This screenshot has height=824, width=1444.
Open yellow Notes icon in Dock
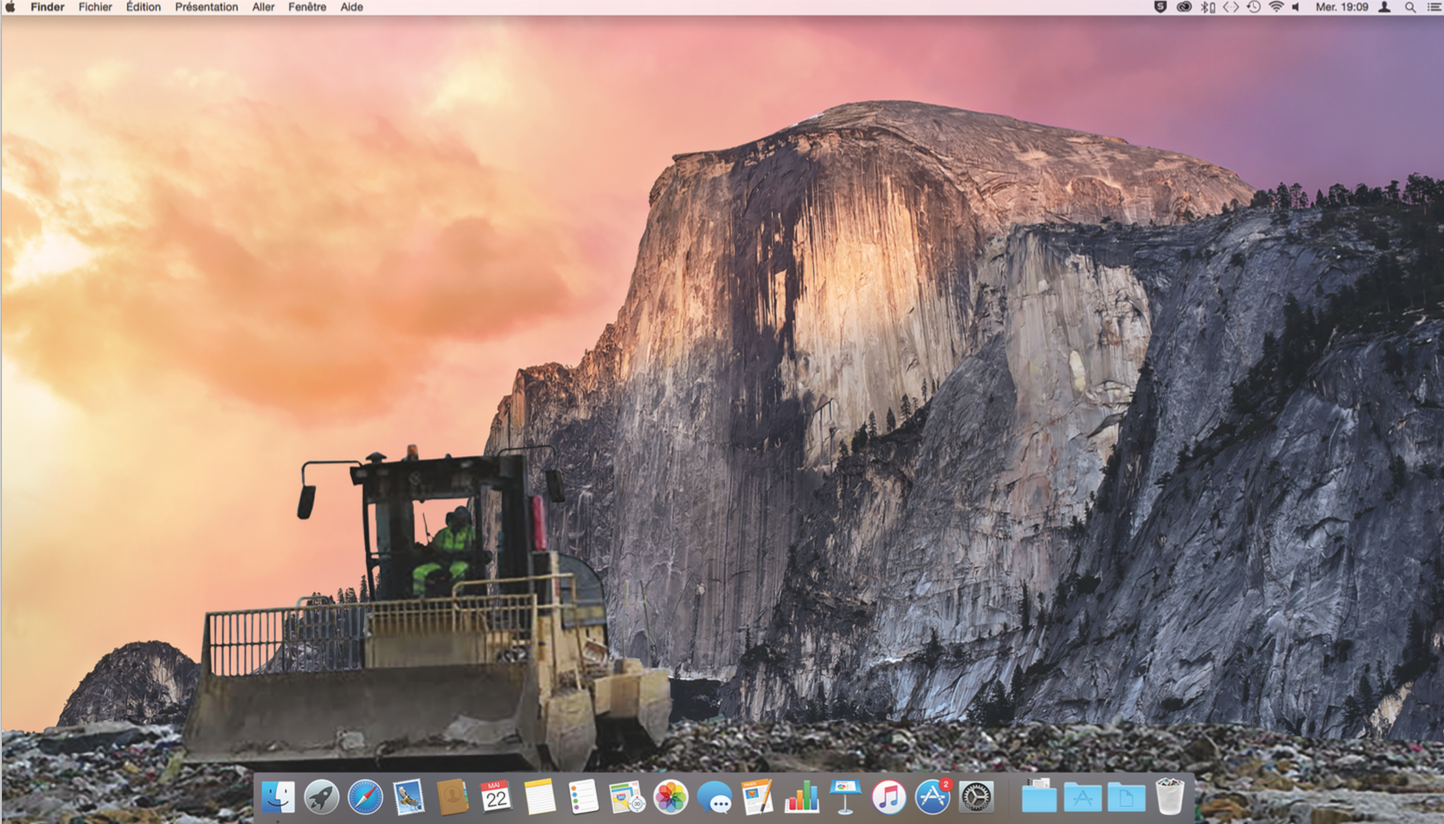(540, 797)
